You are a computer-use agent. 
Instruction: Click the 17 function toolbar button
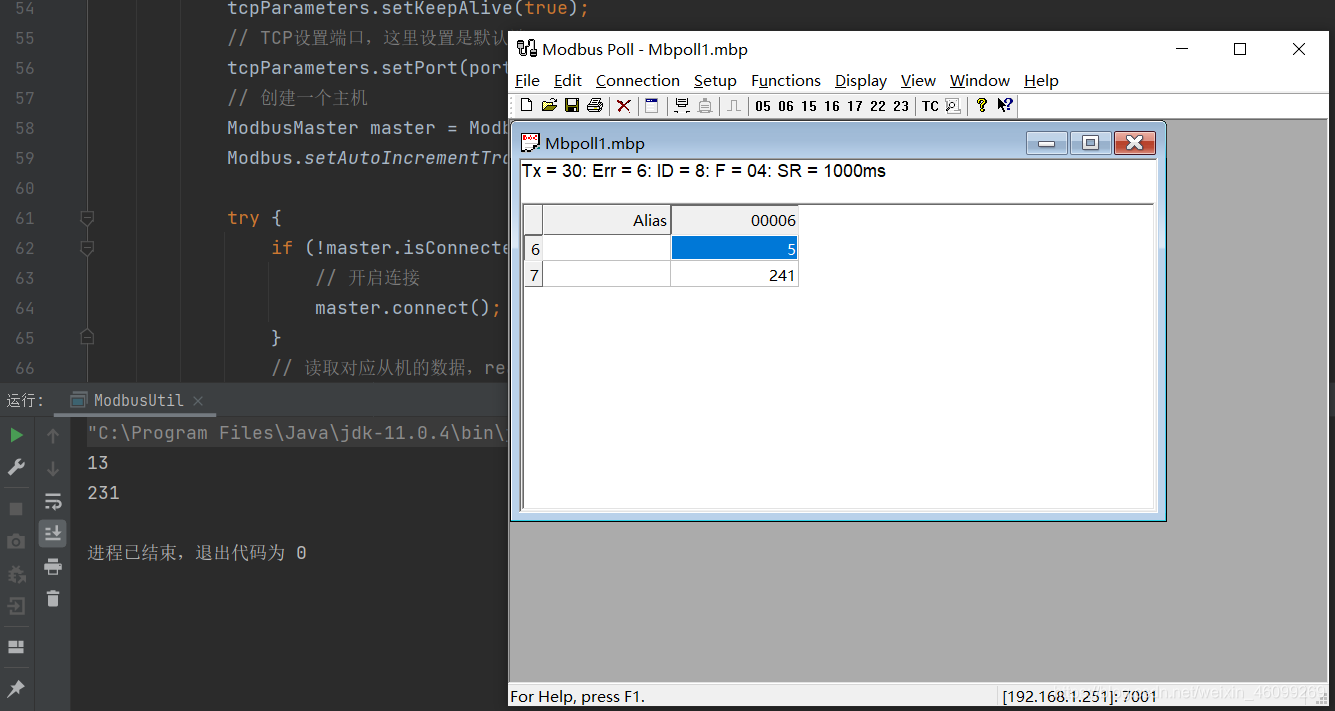click(x=855, y=106)
